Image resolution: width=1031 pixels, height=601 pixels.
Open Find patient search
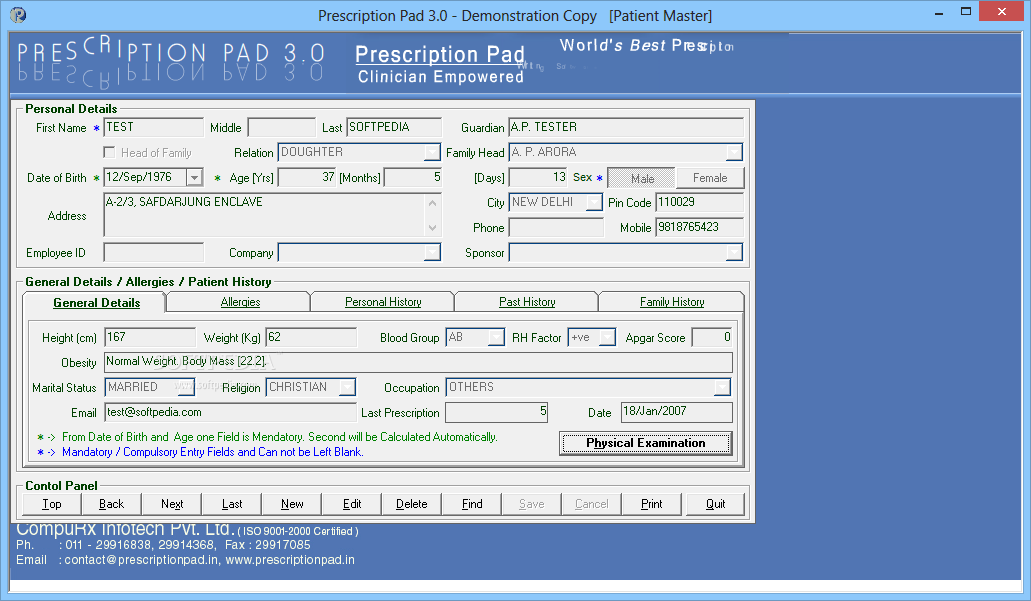[x=472, y=504]
